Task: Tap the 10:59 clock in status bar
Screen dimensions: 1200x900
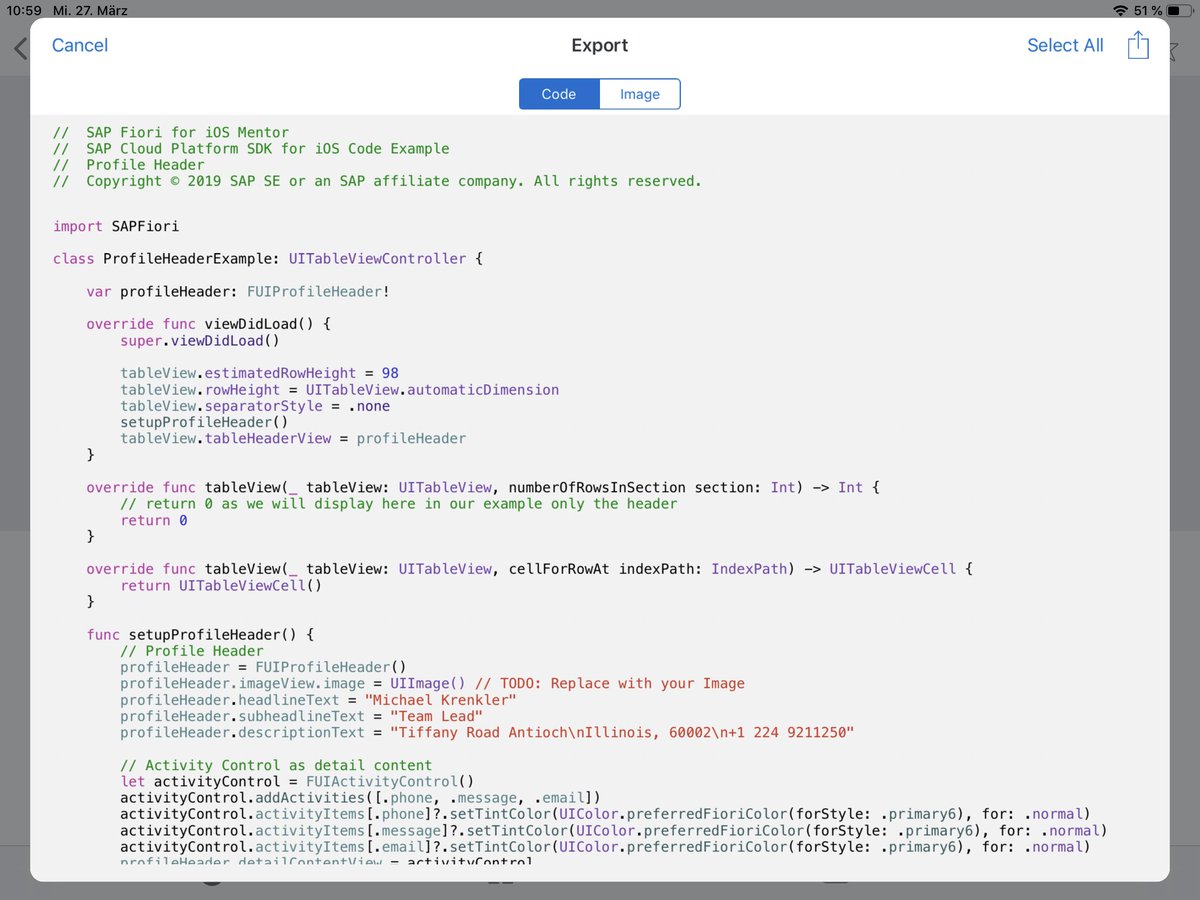Action: pos(24,10)
